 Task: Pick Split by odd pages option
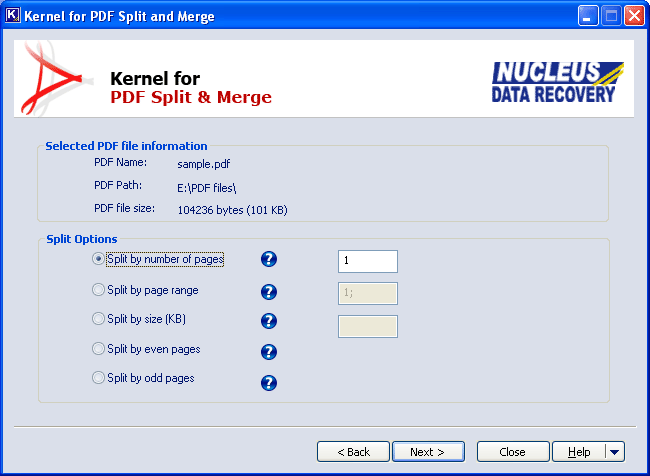coord(98,378)
